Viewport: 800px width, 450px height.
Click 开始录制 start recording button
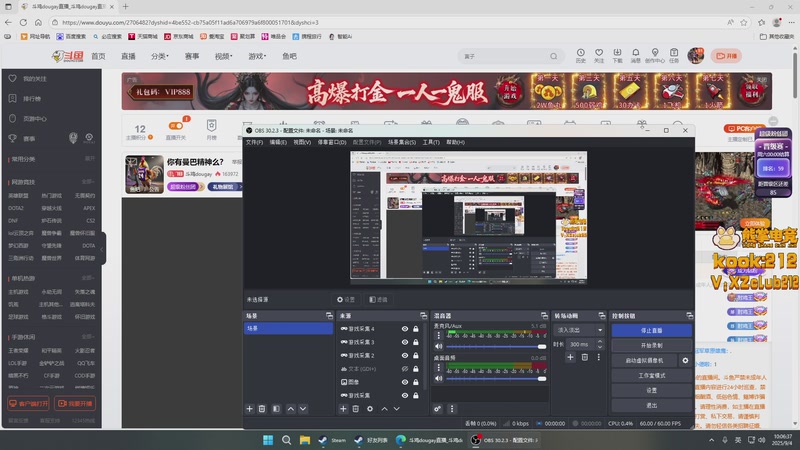(x=652, y=345)
